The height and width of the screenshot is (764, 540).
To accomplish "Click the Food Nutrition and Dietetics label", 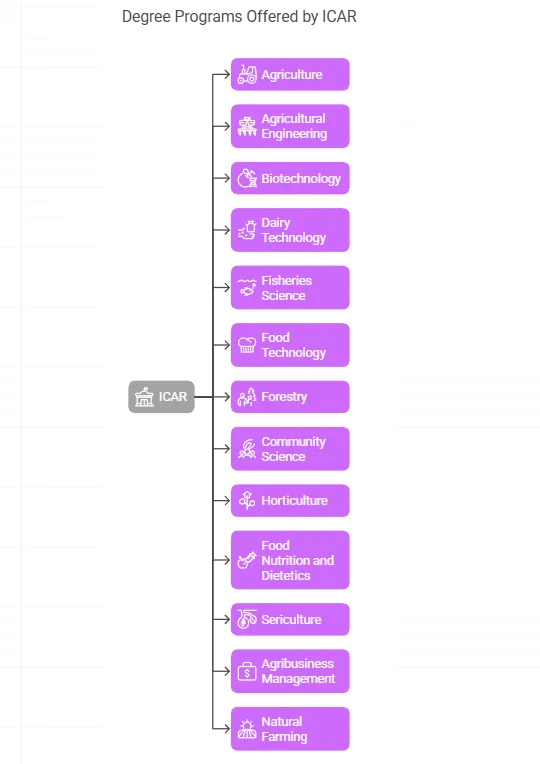I will pyautogui.click(x=298, y=560).
